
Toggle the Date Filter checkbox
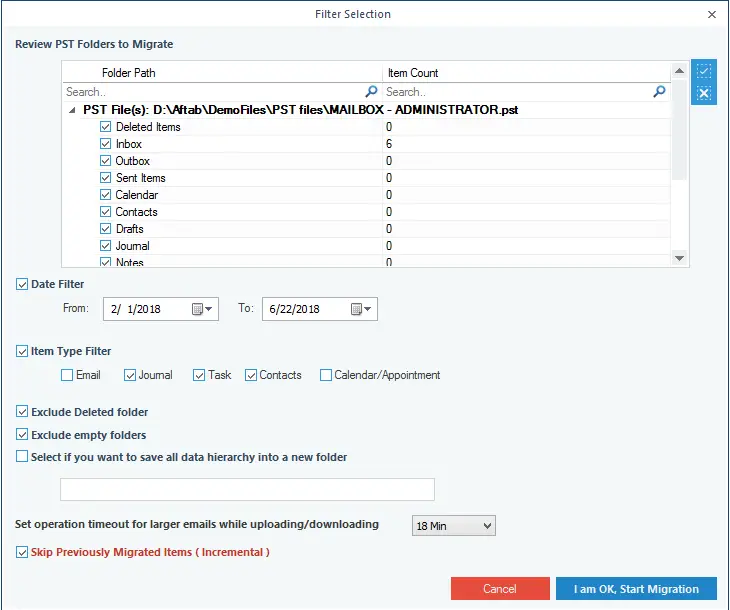click(x=22, y=284)
